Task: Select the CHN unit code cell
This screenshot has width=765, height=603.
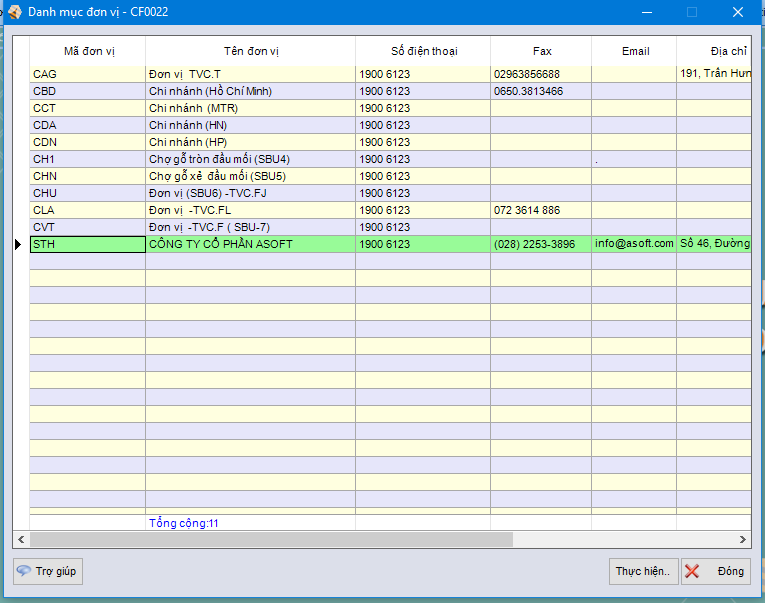Action: pyautogui.click(x=88, y=176)
